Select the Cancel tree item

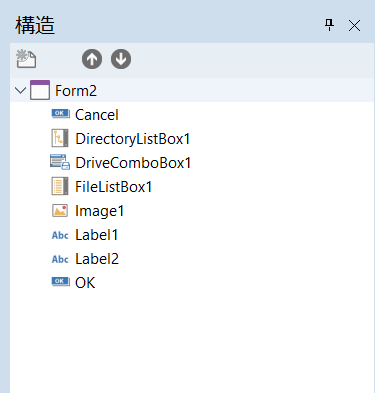(97, 115)
